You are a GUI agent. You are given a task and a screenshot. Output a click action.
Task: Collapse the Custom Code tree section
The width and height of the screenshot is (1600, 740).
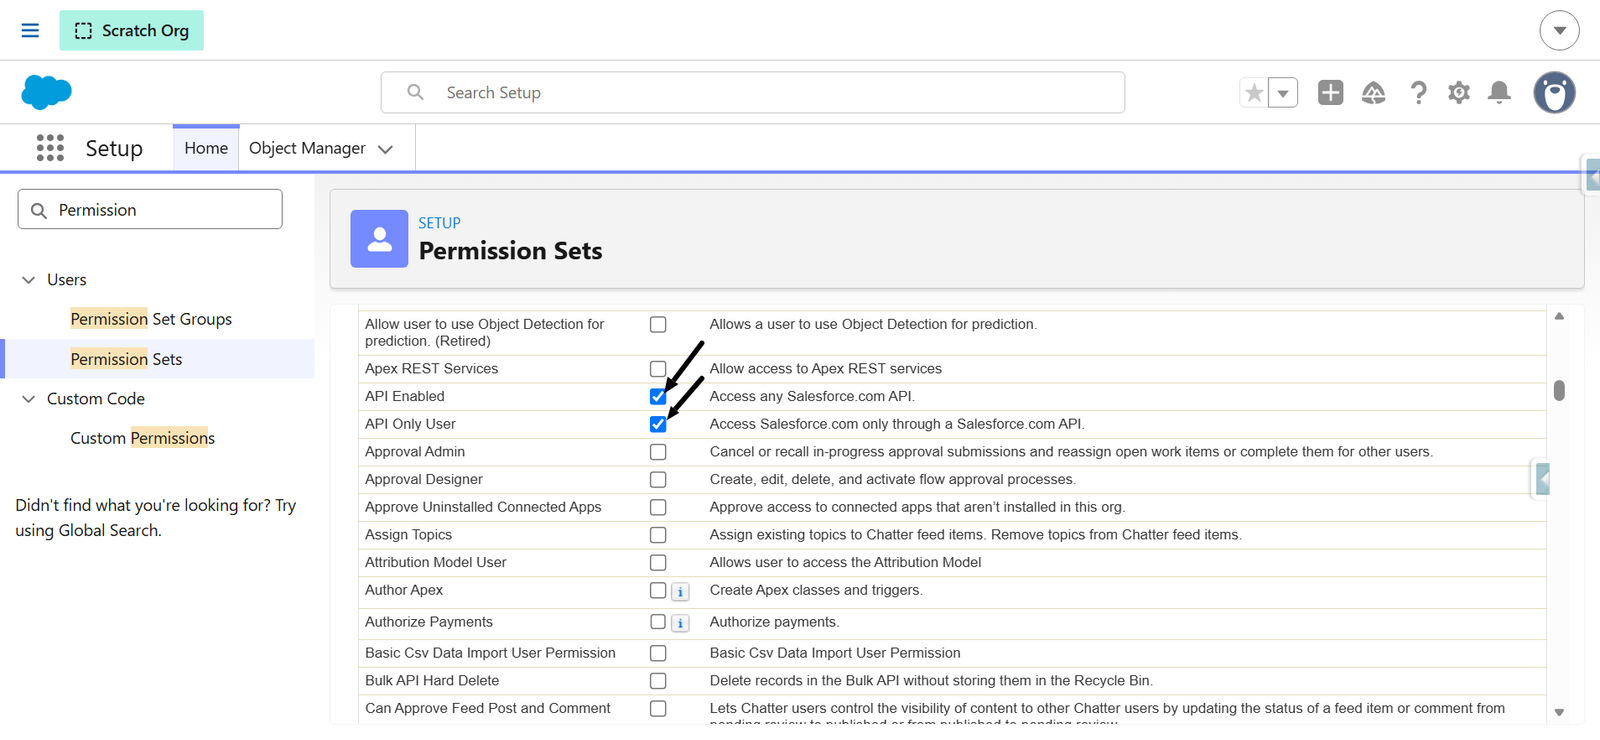coord(28,399)
